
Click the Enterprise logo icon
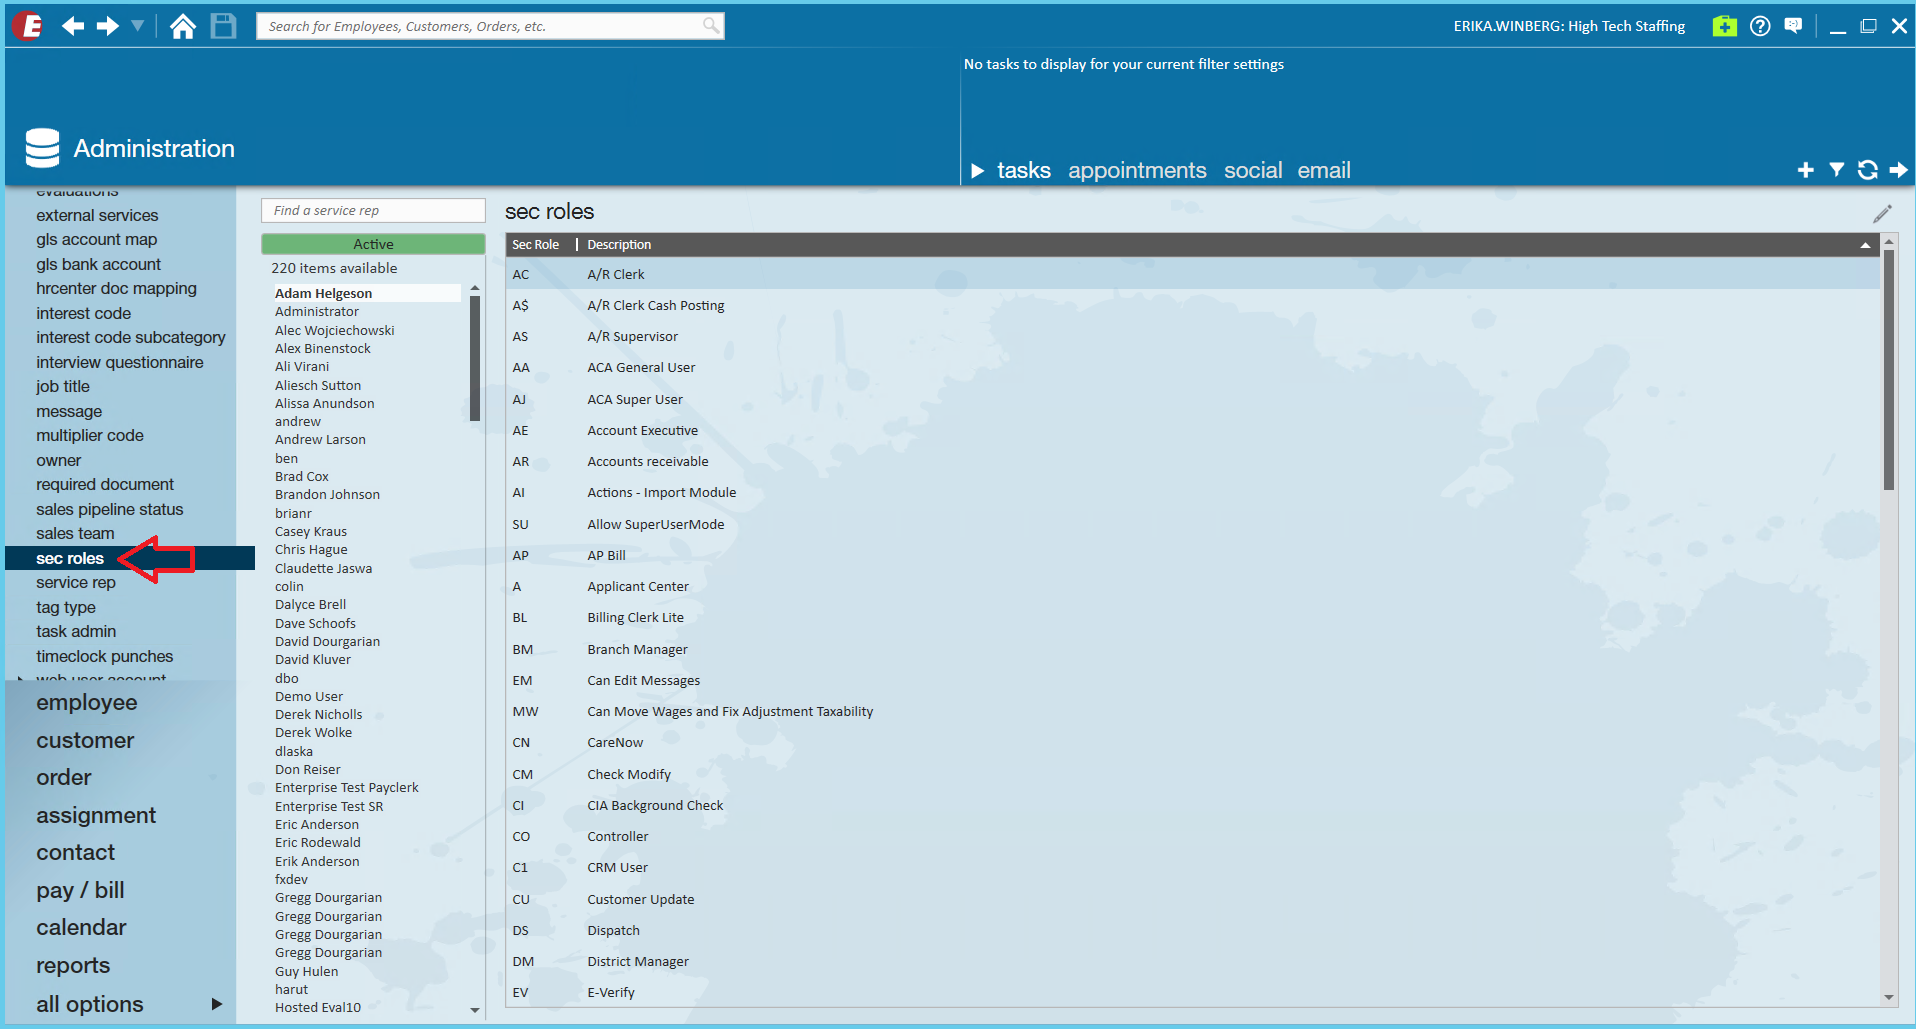point(27,26)
